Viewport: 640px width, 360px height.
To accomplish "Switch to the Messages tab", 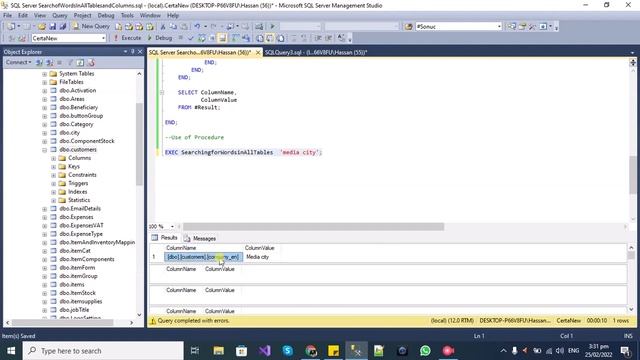I will [200, 238].
